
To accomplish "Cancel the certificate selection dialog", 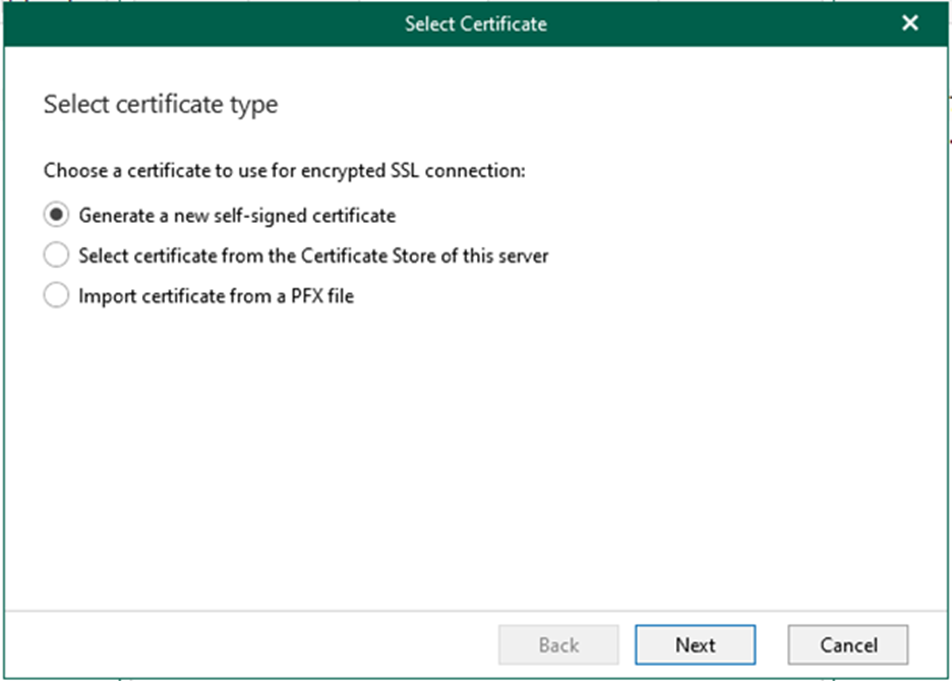I will point(848,645).
